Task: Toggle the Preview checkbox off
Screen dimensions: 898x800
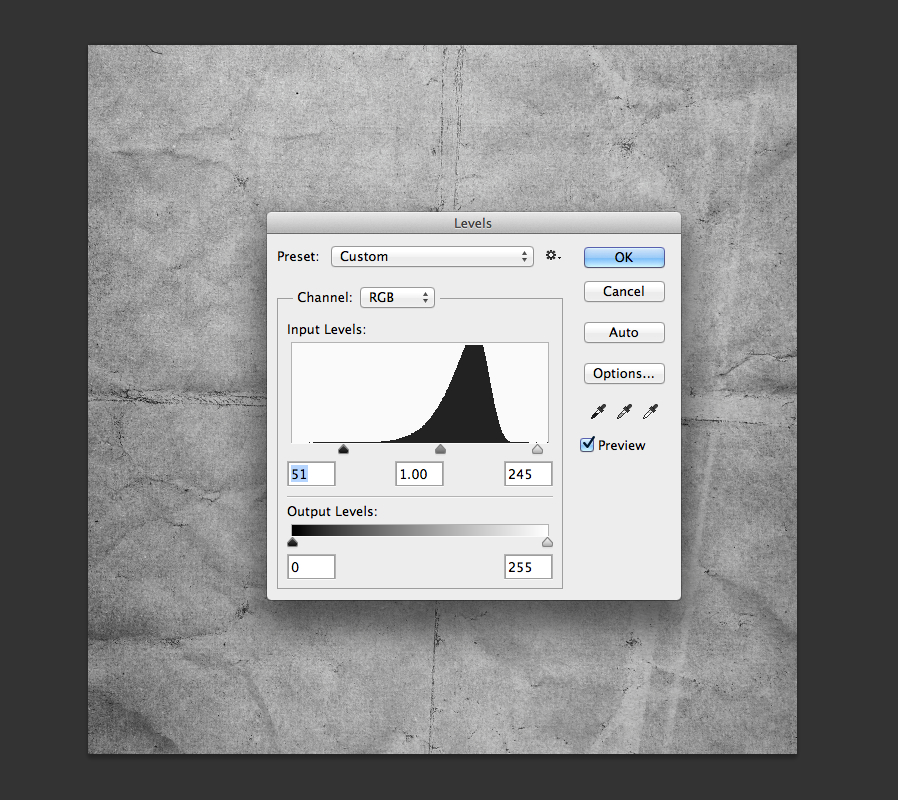Action: pyautogui.click(x=587, y=444)
